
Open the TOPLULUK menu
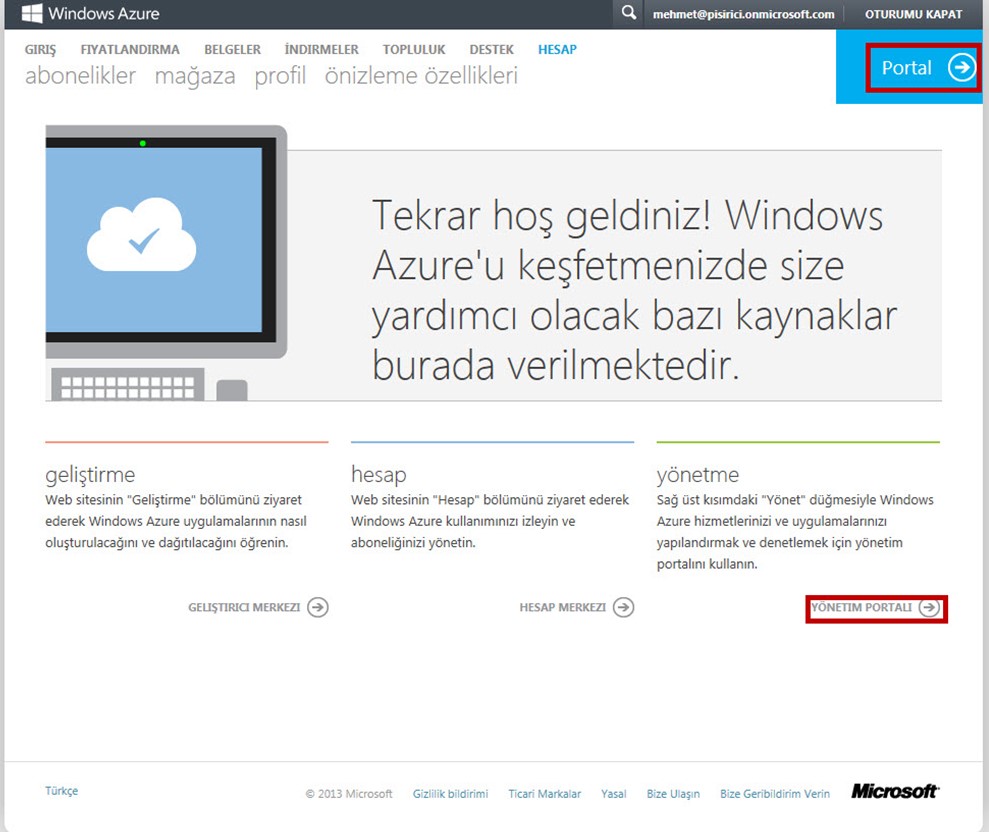point(414,49)
